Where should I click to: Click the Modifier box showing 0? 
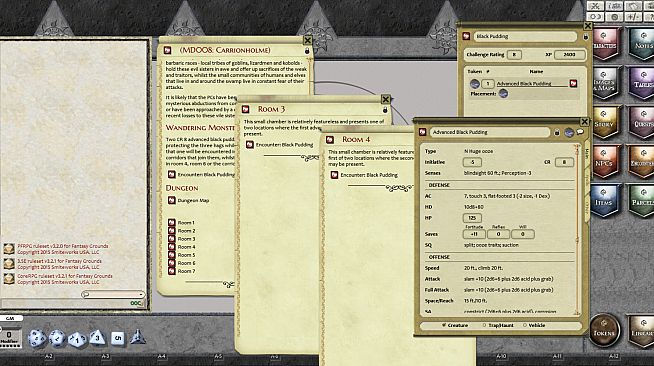pos(9,337)
